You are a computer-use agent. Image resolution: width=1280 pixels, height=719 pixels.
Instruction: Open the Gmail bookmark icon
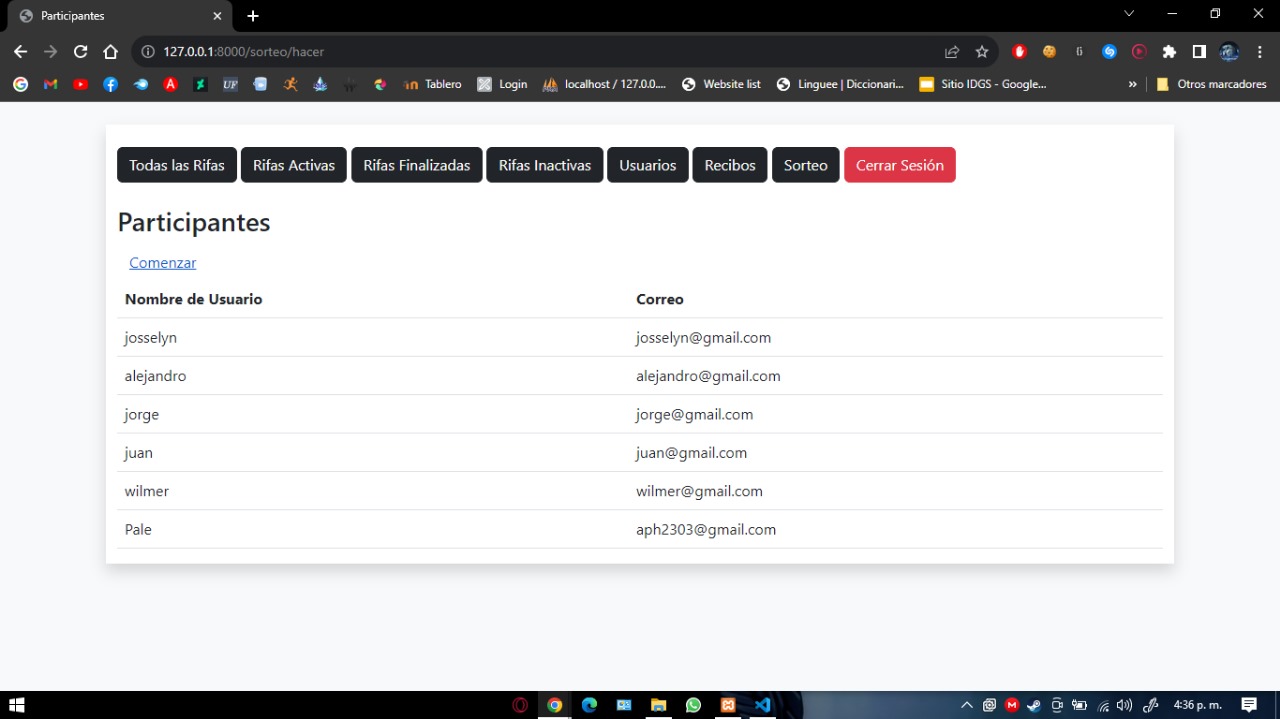click(x=50, y=85)
